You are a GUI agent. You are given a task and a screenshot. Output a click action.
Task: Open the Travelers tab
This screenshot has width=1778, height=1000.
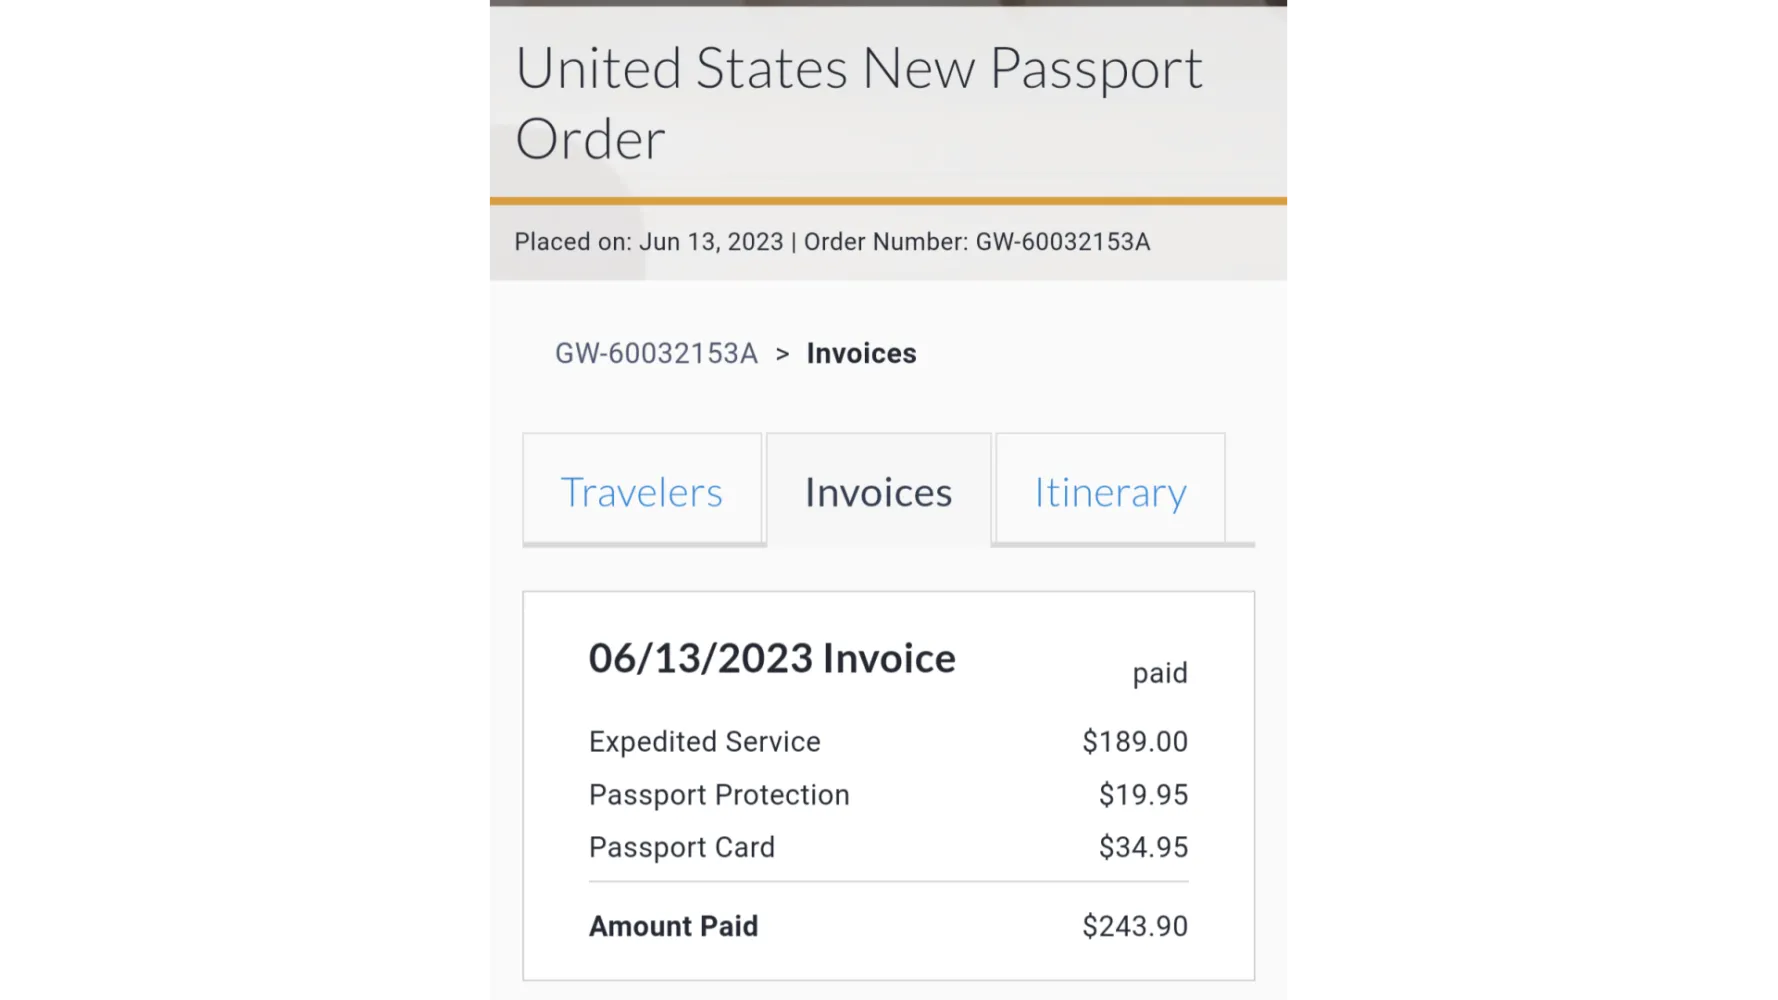(642, 490)
